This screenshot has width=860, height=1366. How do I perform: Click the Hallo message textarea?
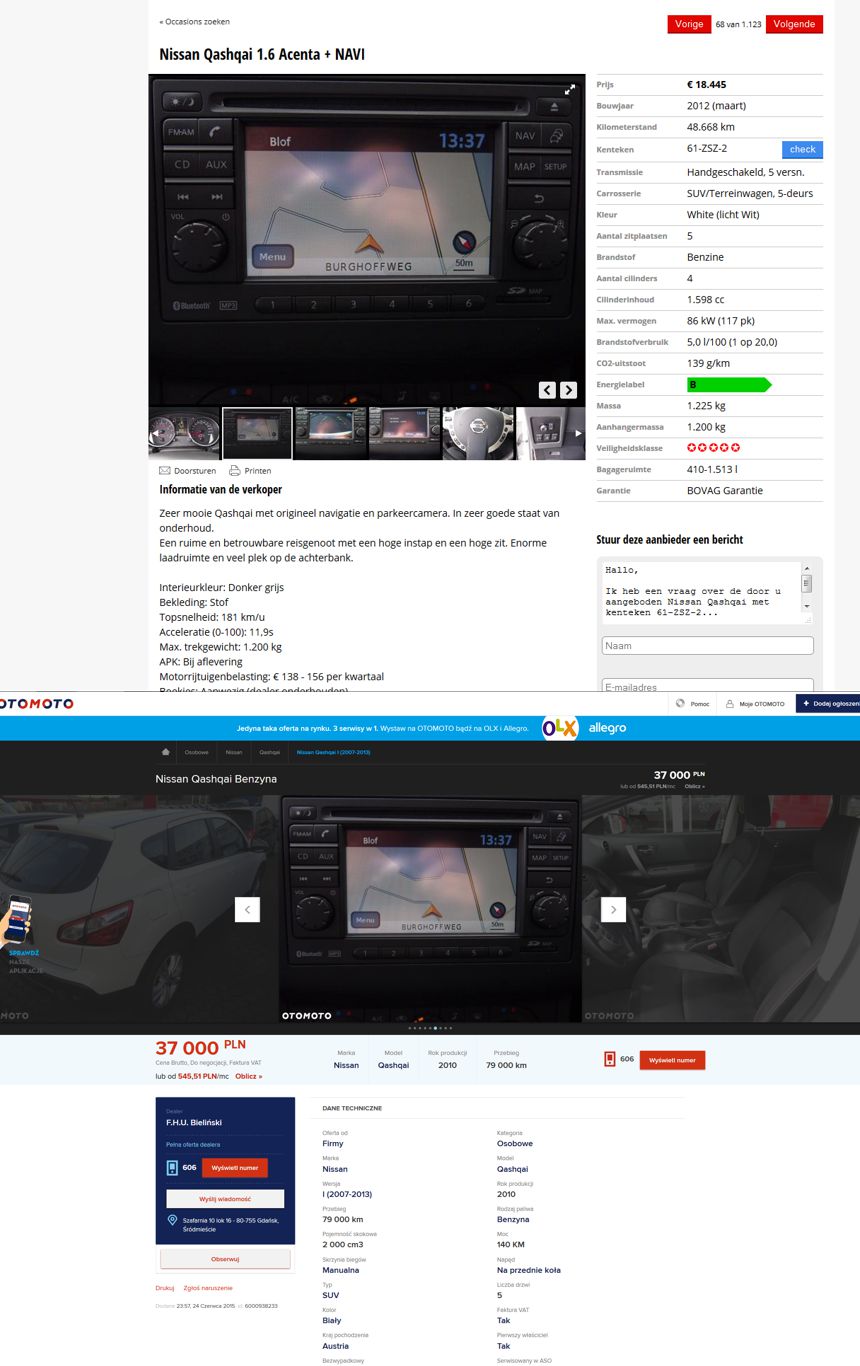tap(707, 592)
